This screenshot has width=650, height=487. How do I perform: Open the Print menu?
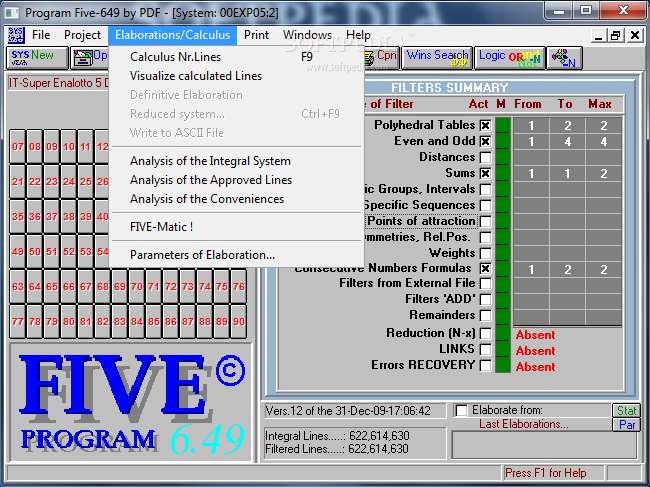point(256,35)
